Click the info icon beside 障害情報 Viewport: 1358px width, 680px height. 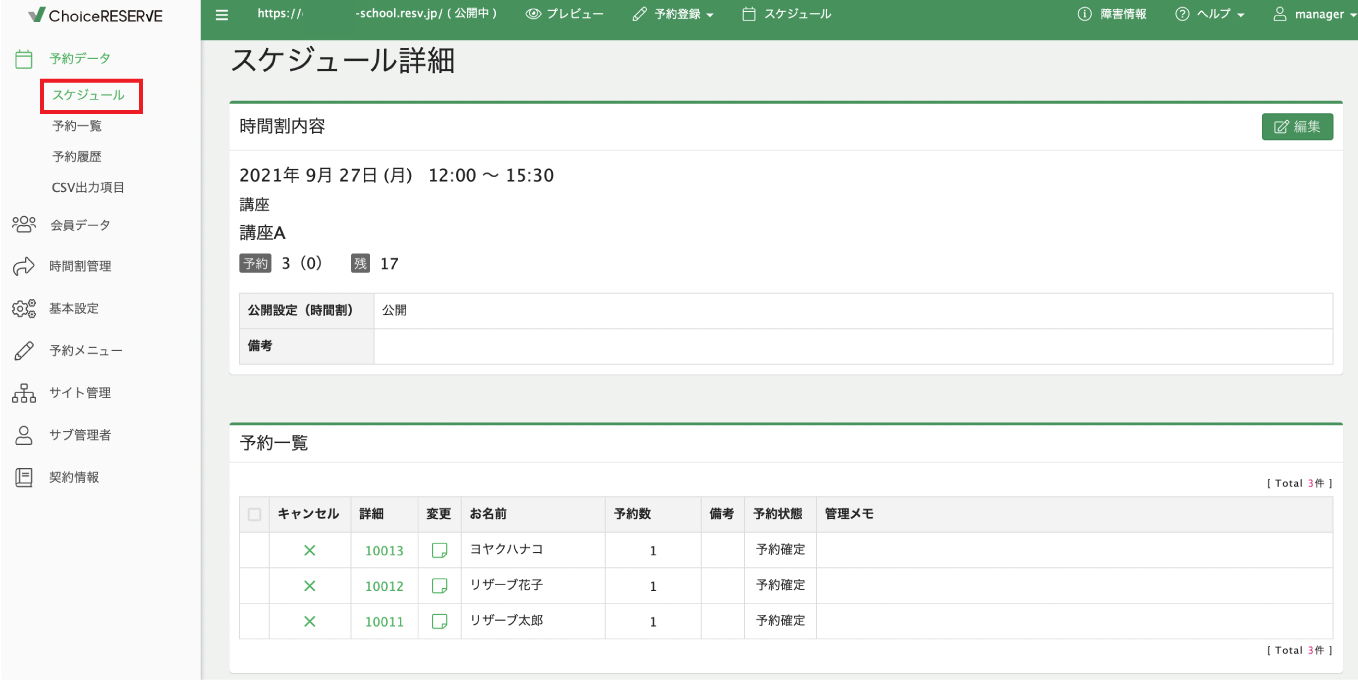[x=1084, y=15]
